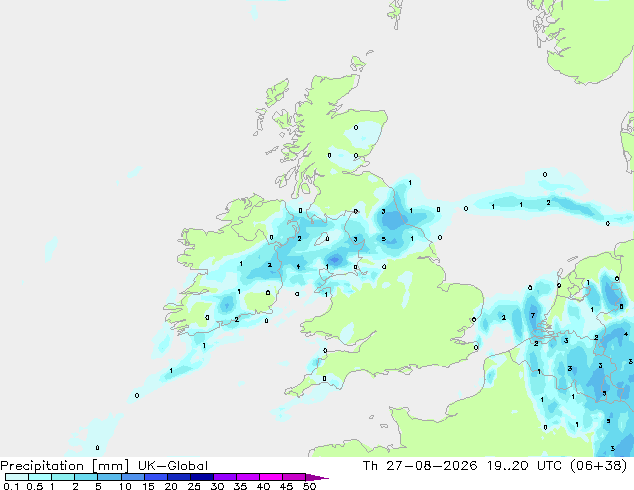The image size is (634, 490).
Task: Pick the legend swatch between 10 and 15
Action: (133, 477)
